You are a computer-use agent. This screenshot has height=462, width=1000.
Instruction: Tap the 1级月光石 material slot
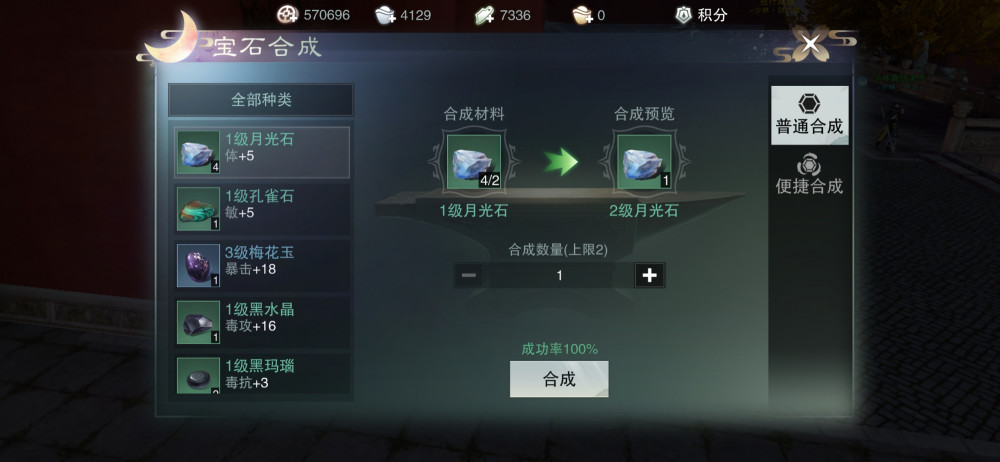point(474,162)
